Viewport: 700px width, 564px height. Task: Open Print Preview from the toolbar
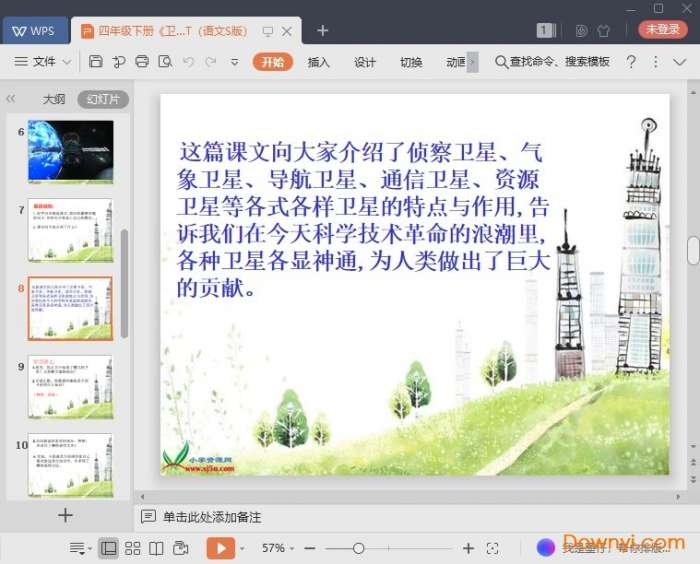[164, 62]
